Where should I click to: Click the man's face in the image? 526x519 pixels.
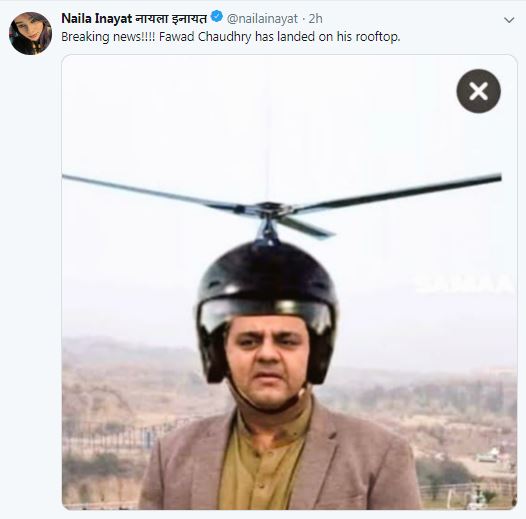(267, 362)
